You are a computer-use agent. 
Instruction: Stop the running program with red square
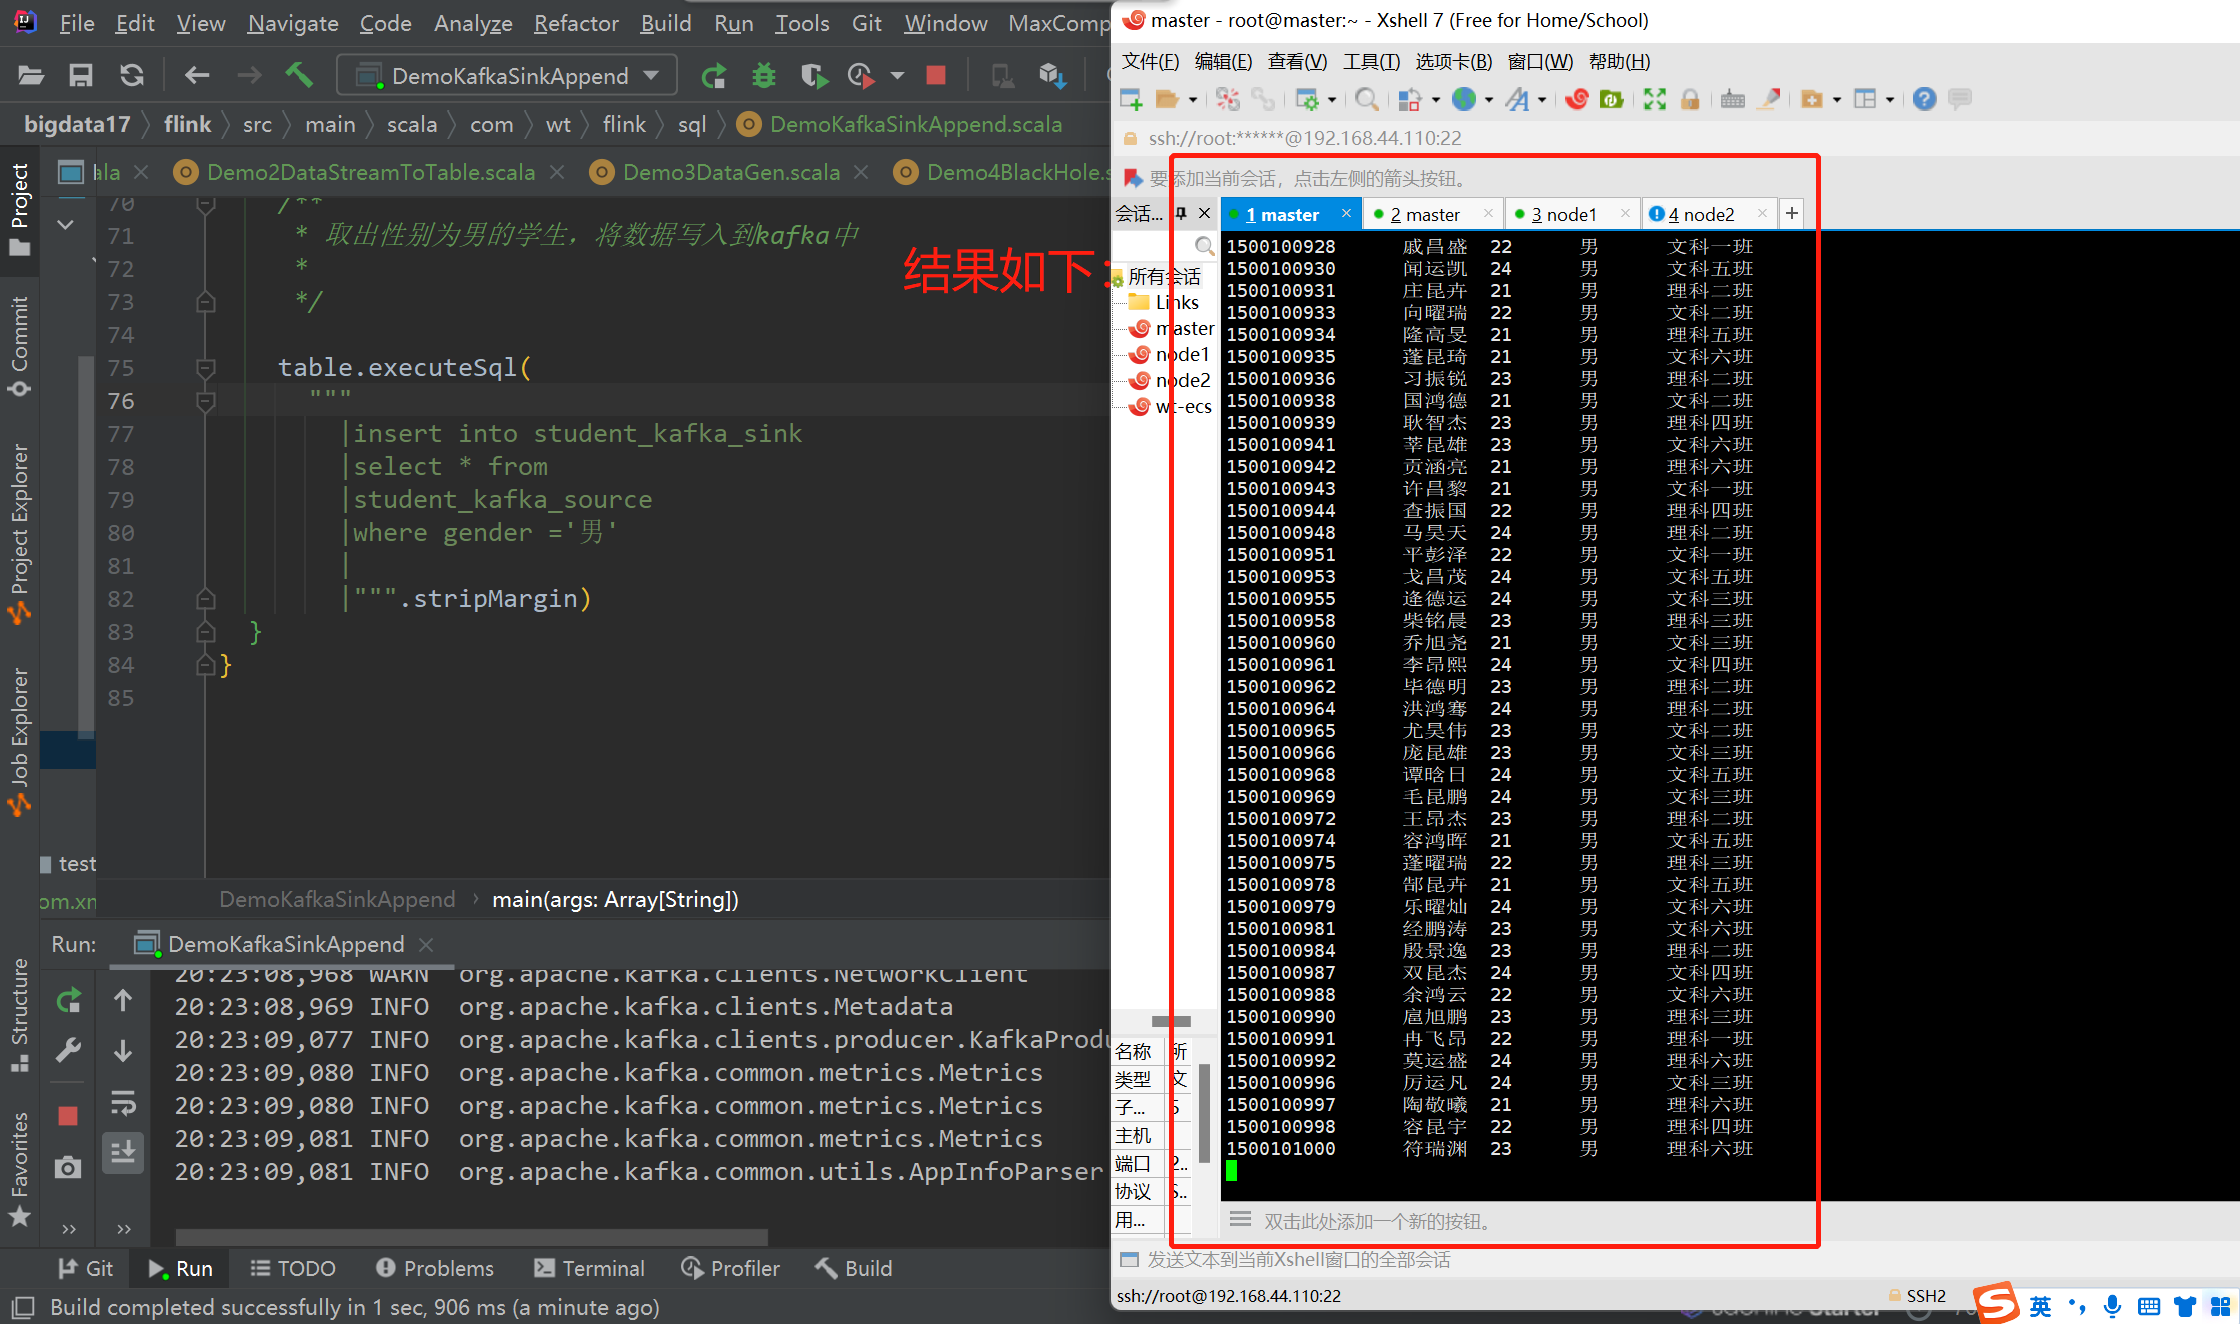[936, 76]
